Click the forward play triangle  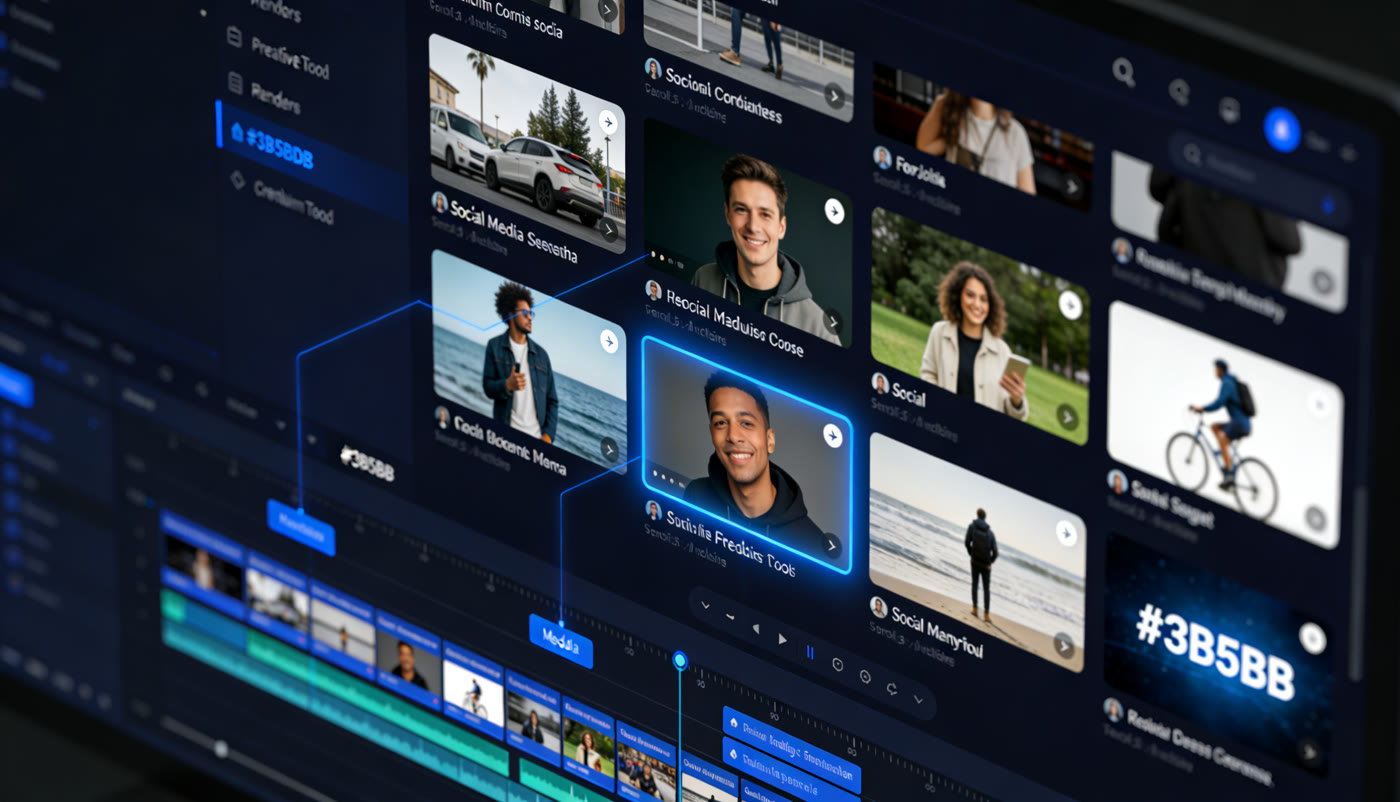click(x=783, y=640)
